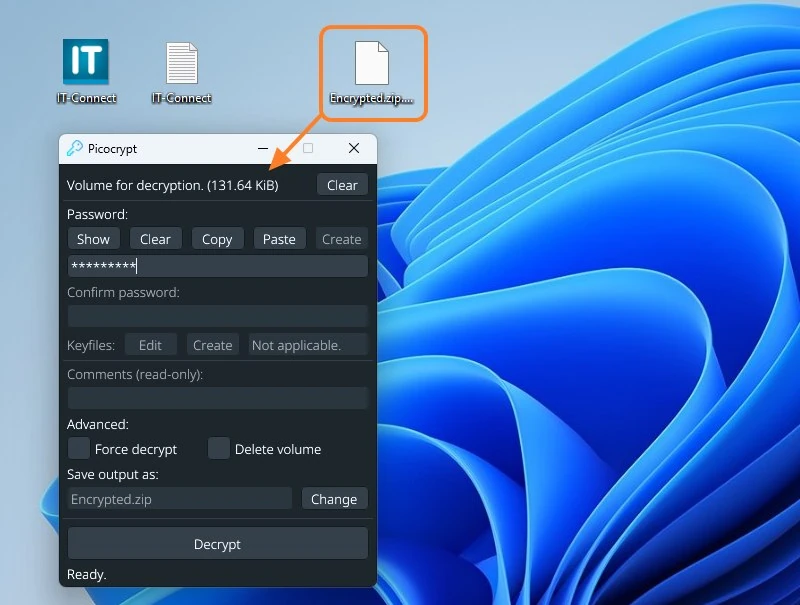Click the Picocrypt key icon in the title bar
800x605 pixels.
pos(74,148)
